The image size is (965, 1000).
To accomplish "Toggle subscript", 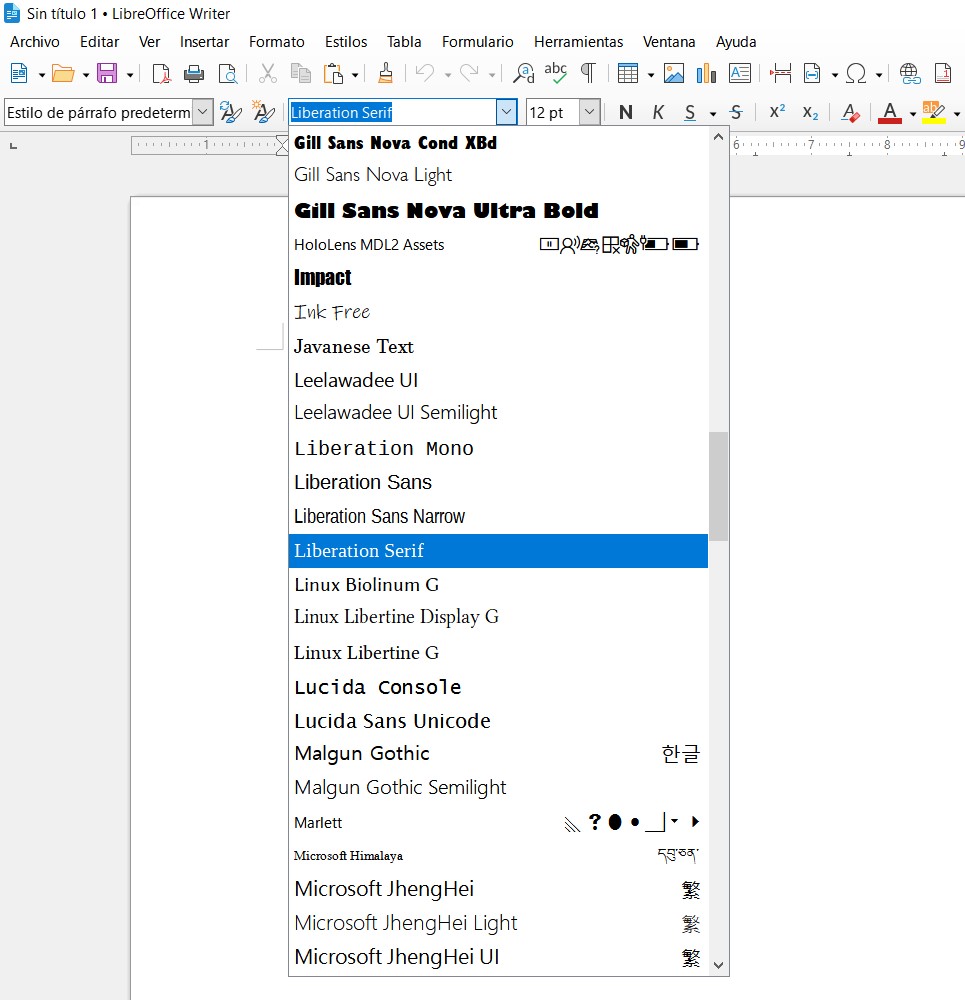I will pyautogui.click(x=810, y=113).
